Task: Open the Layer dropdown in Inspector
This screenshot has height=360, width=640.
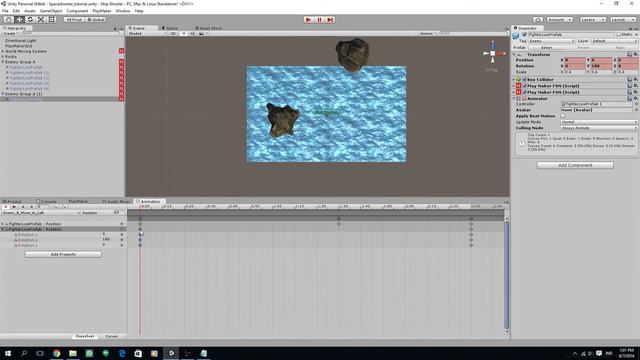Action: [x=614, y=41]
